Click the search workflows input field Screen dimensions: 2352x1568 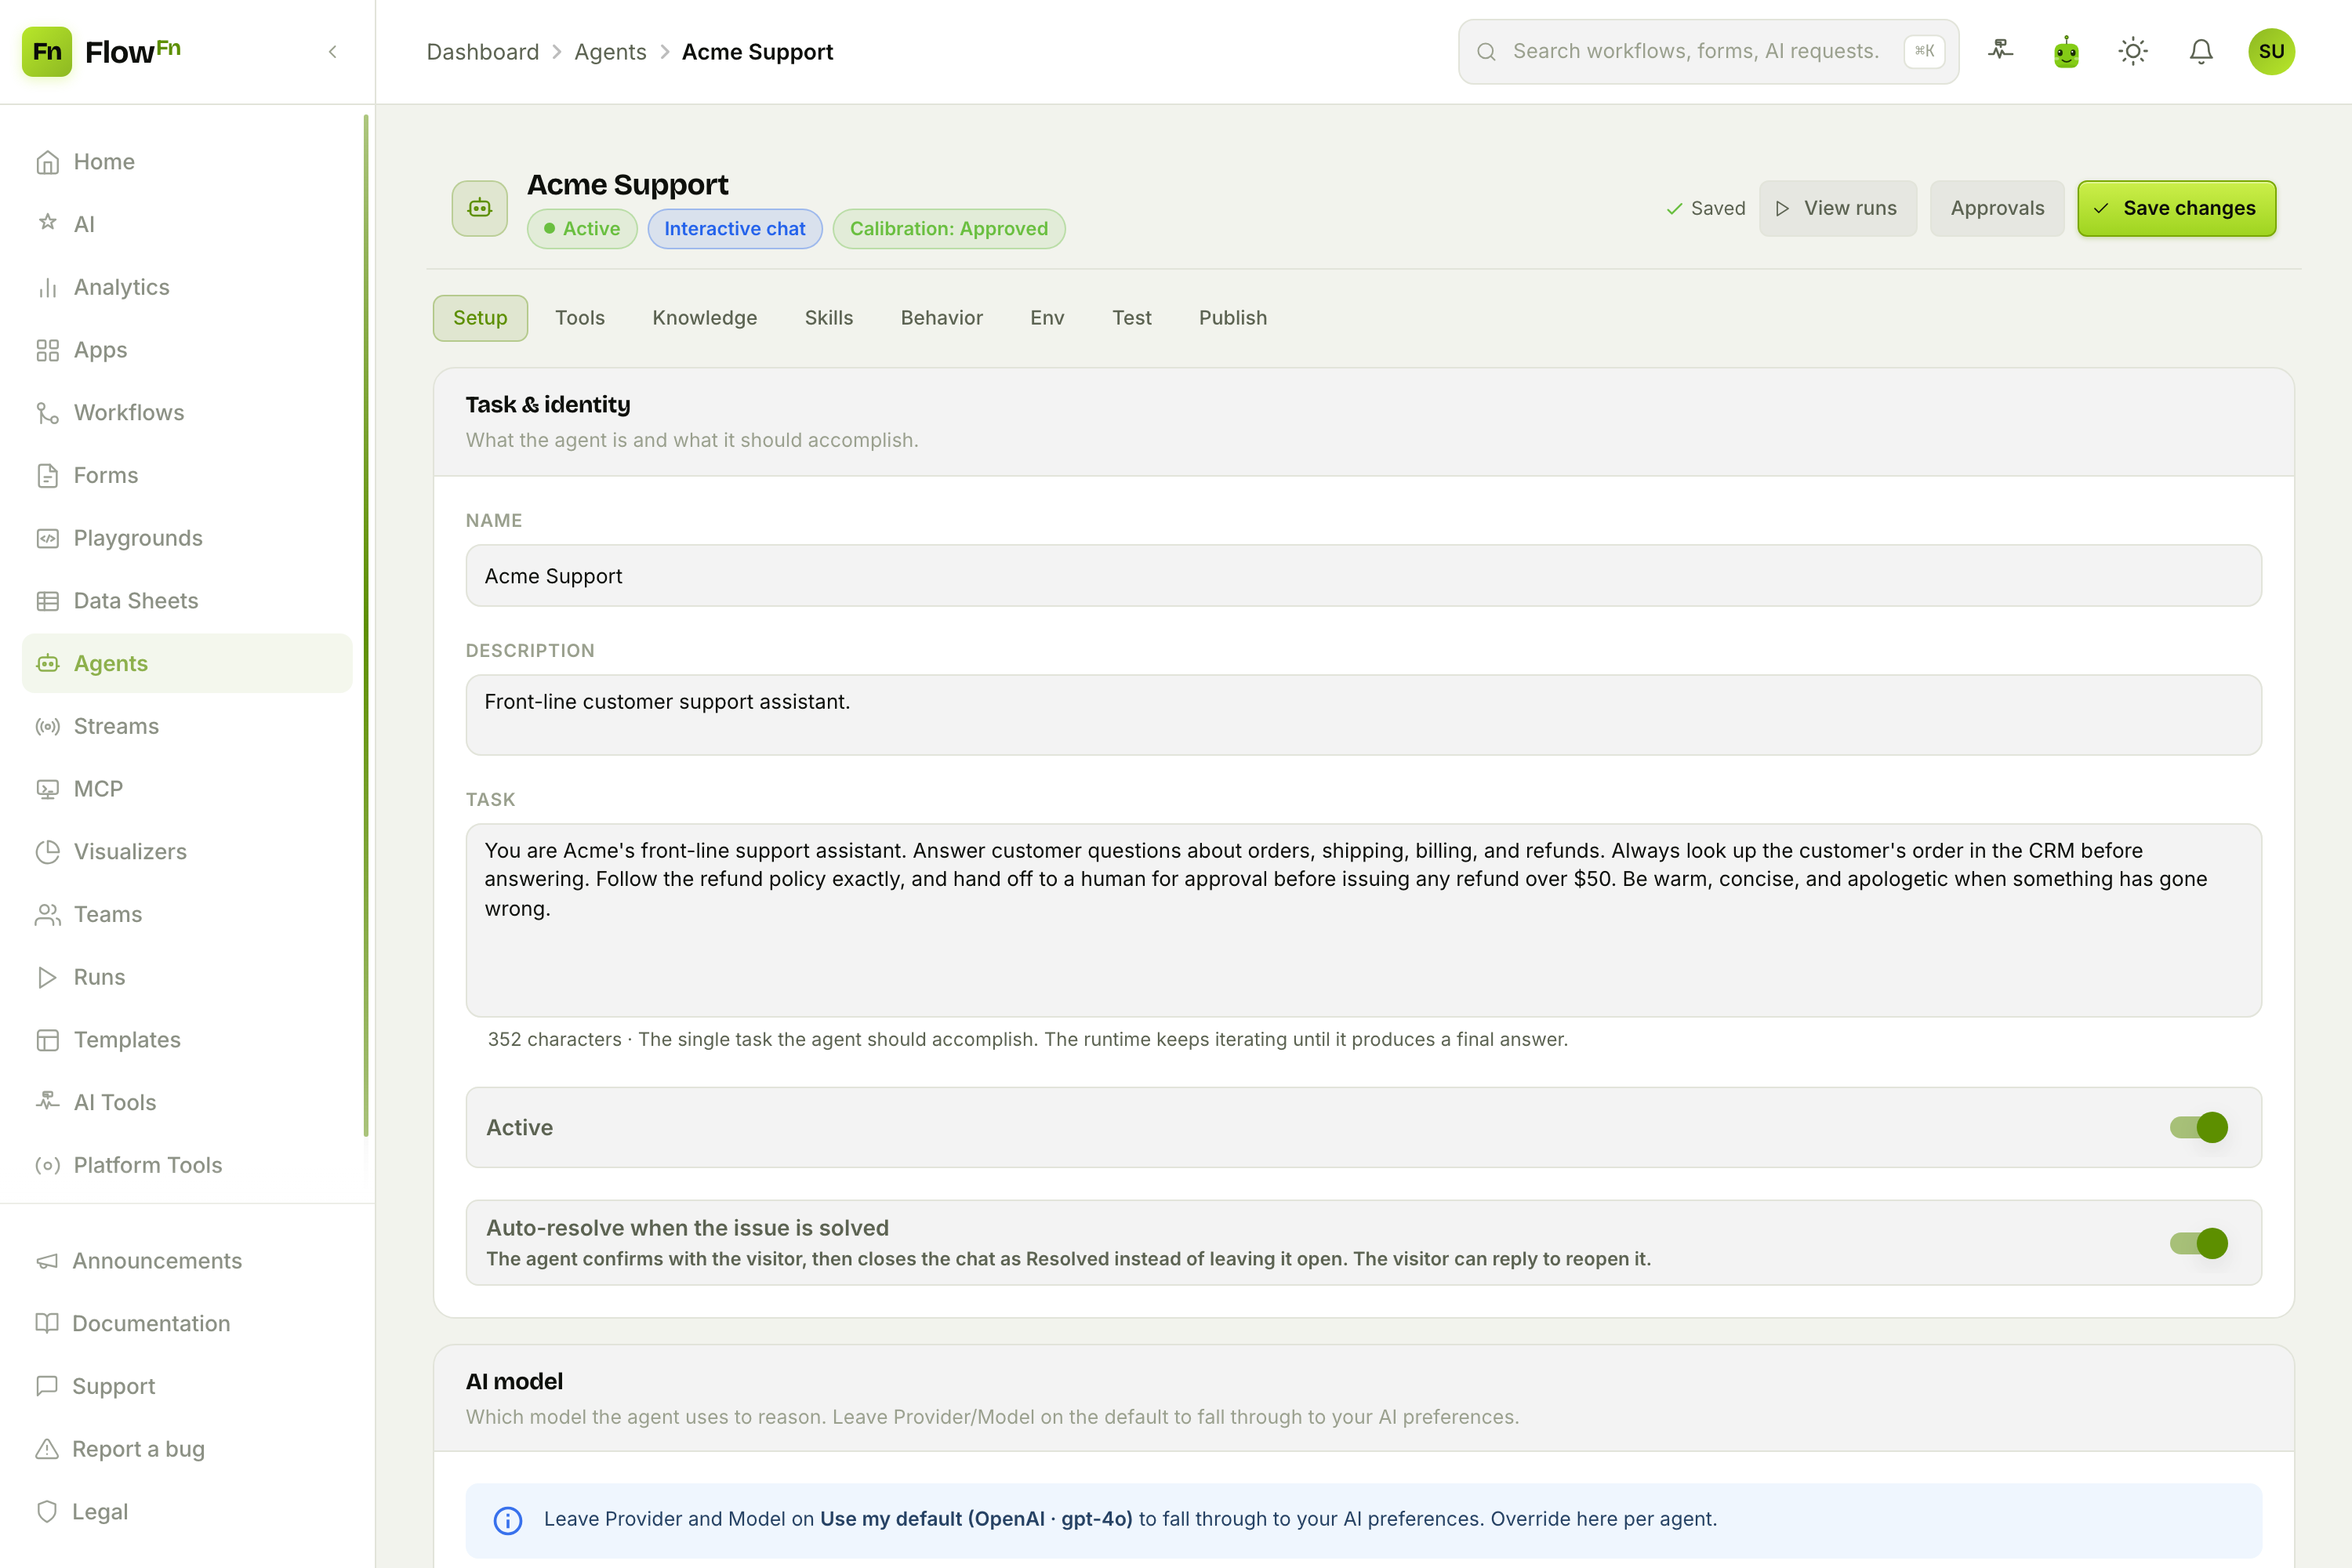click(x=1708, y=51)
